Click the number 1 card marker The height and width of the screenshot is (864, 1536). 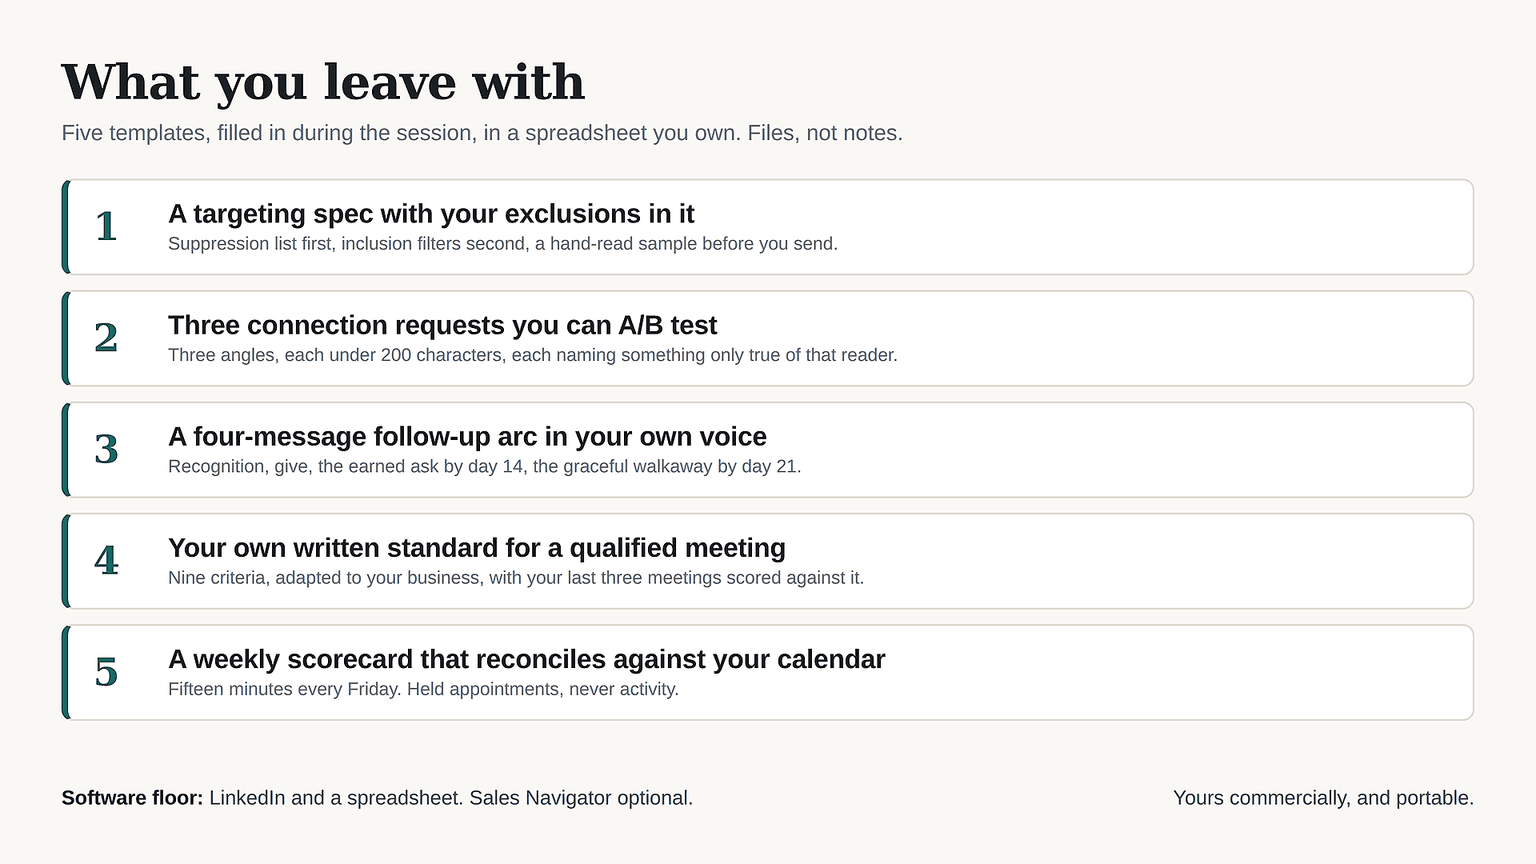106,227
